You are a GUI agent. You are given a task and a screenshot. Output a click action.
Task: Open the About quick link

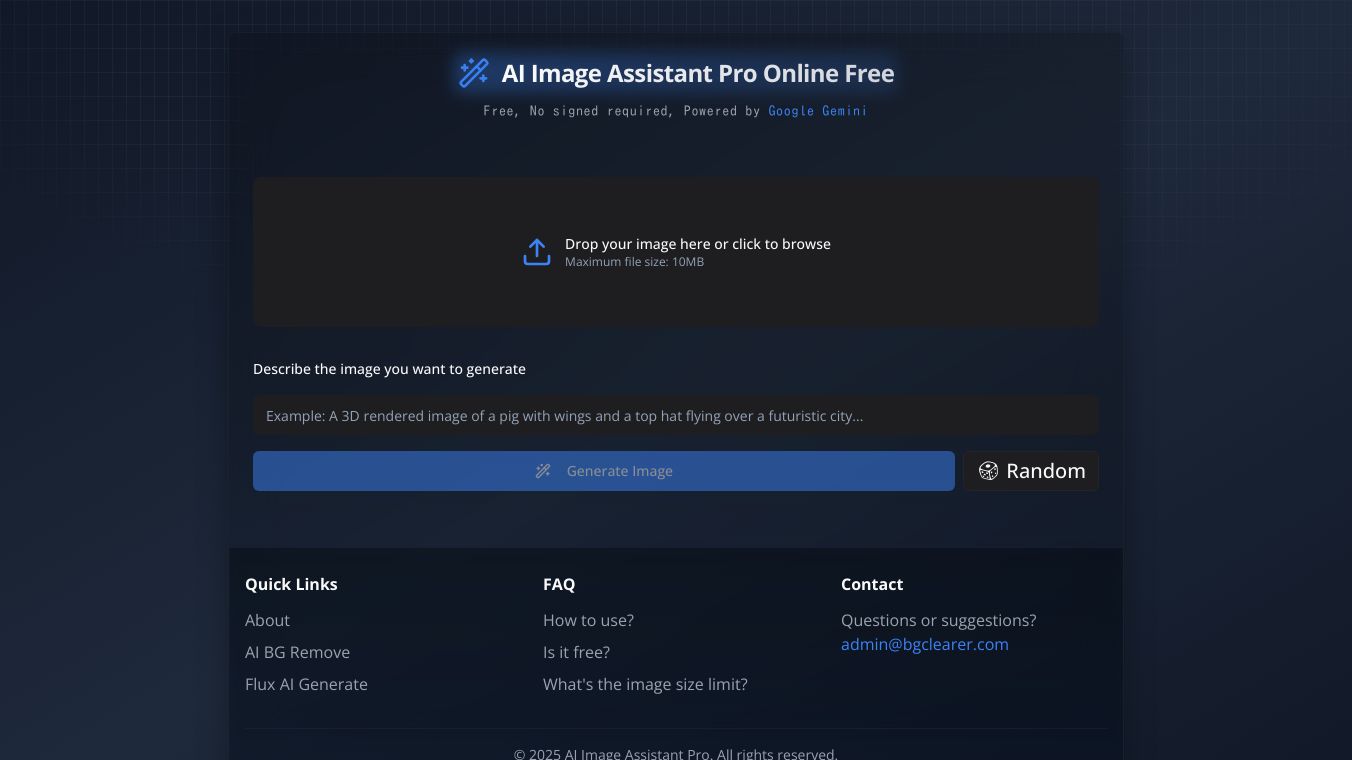(x=267, y=620)
